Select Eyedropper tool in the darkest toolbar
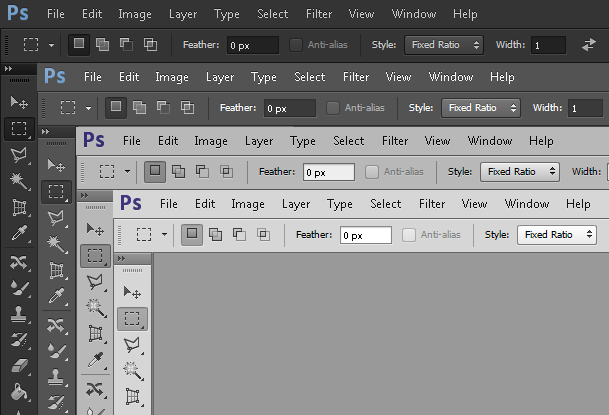609x415 pixels. point(19,233)
